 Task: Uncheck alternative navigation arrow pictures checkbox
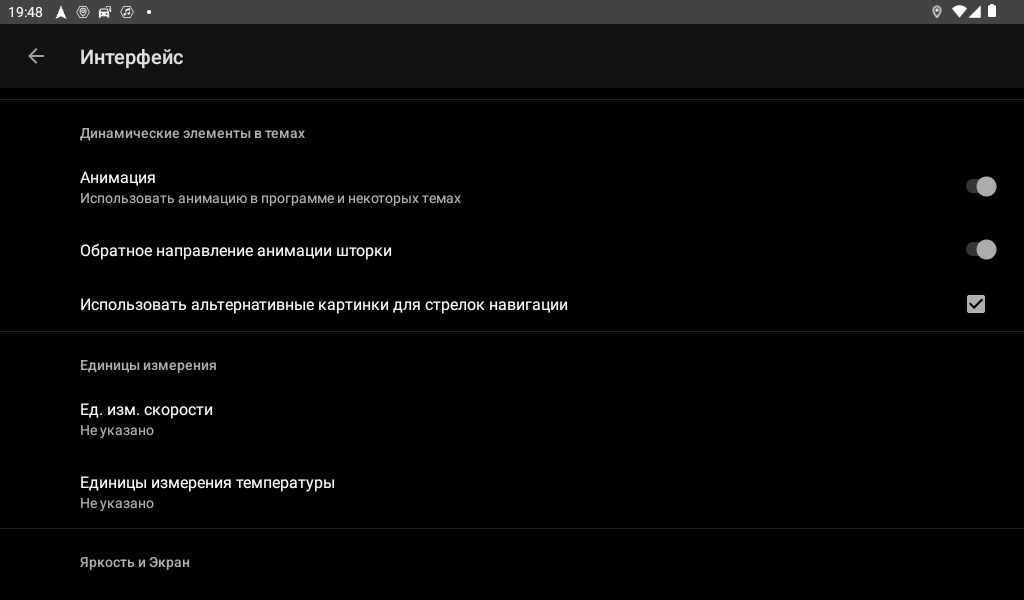(x=976, y=304)
